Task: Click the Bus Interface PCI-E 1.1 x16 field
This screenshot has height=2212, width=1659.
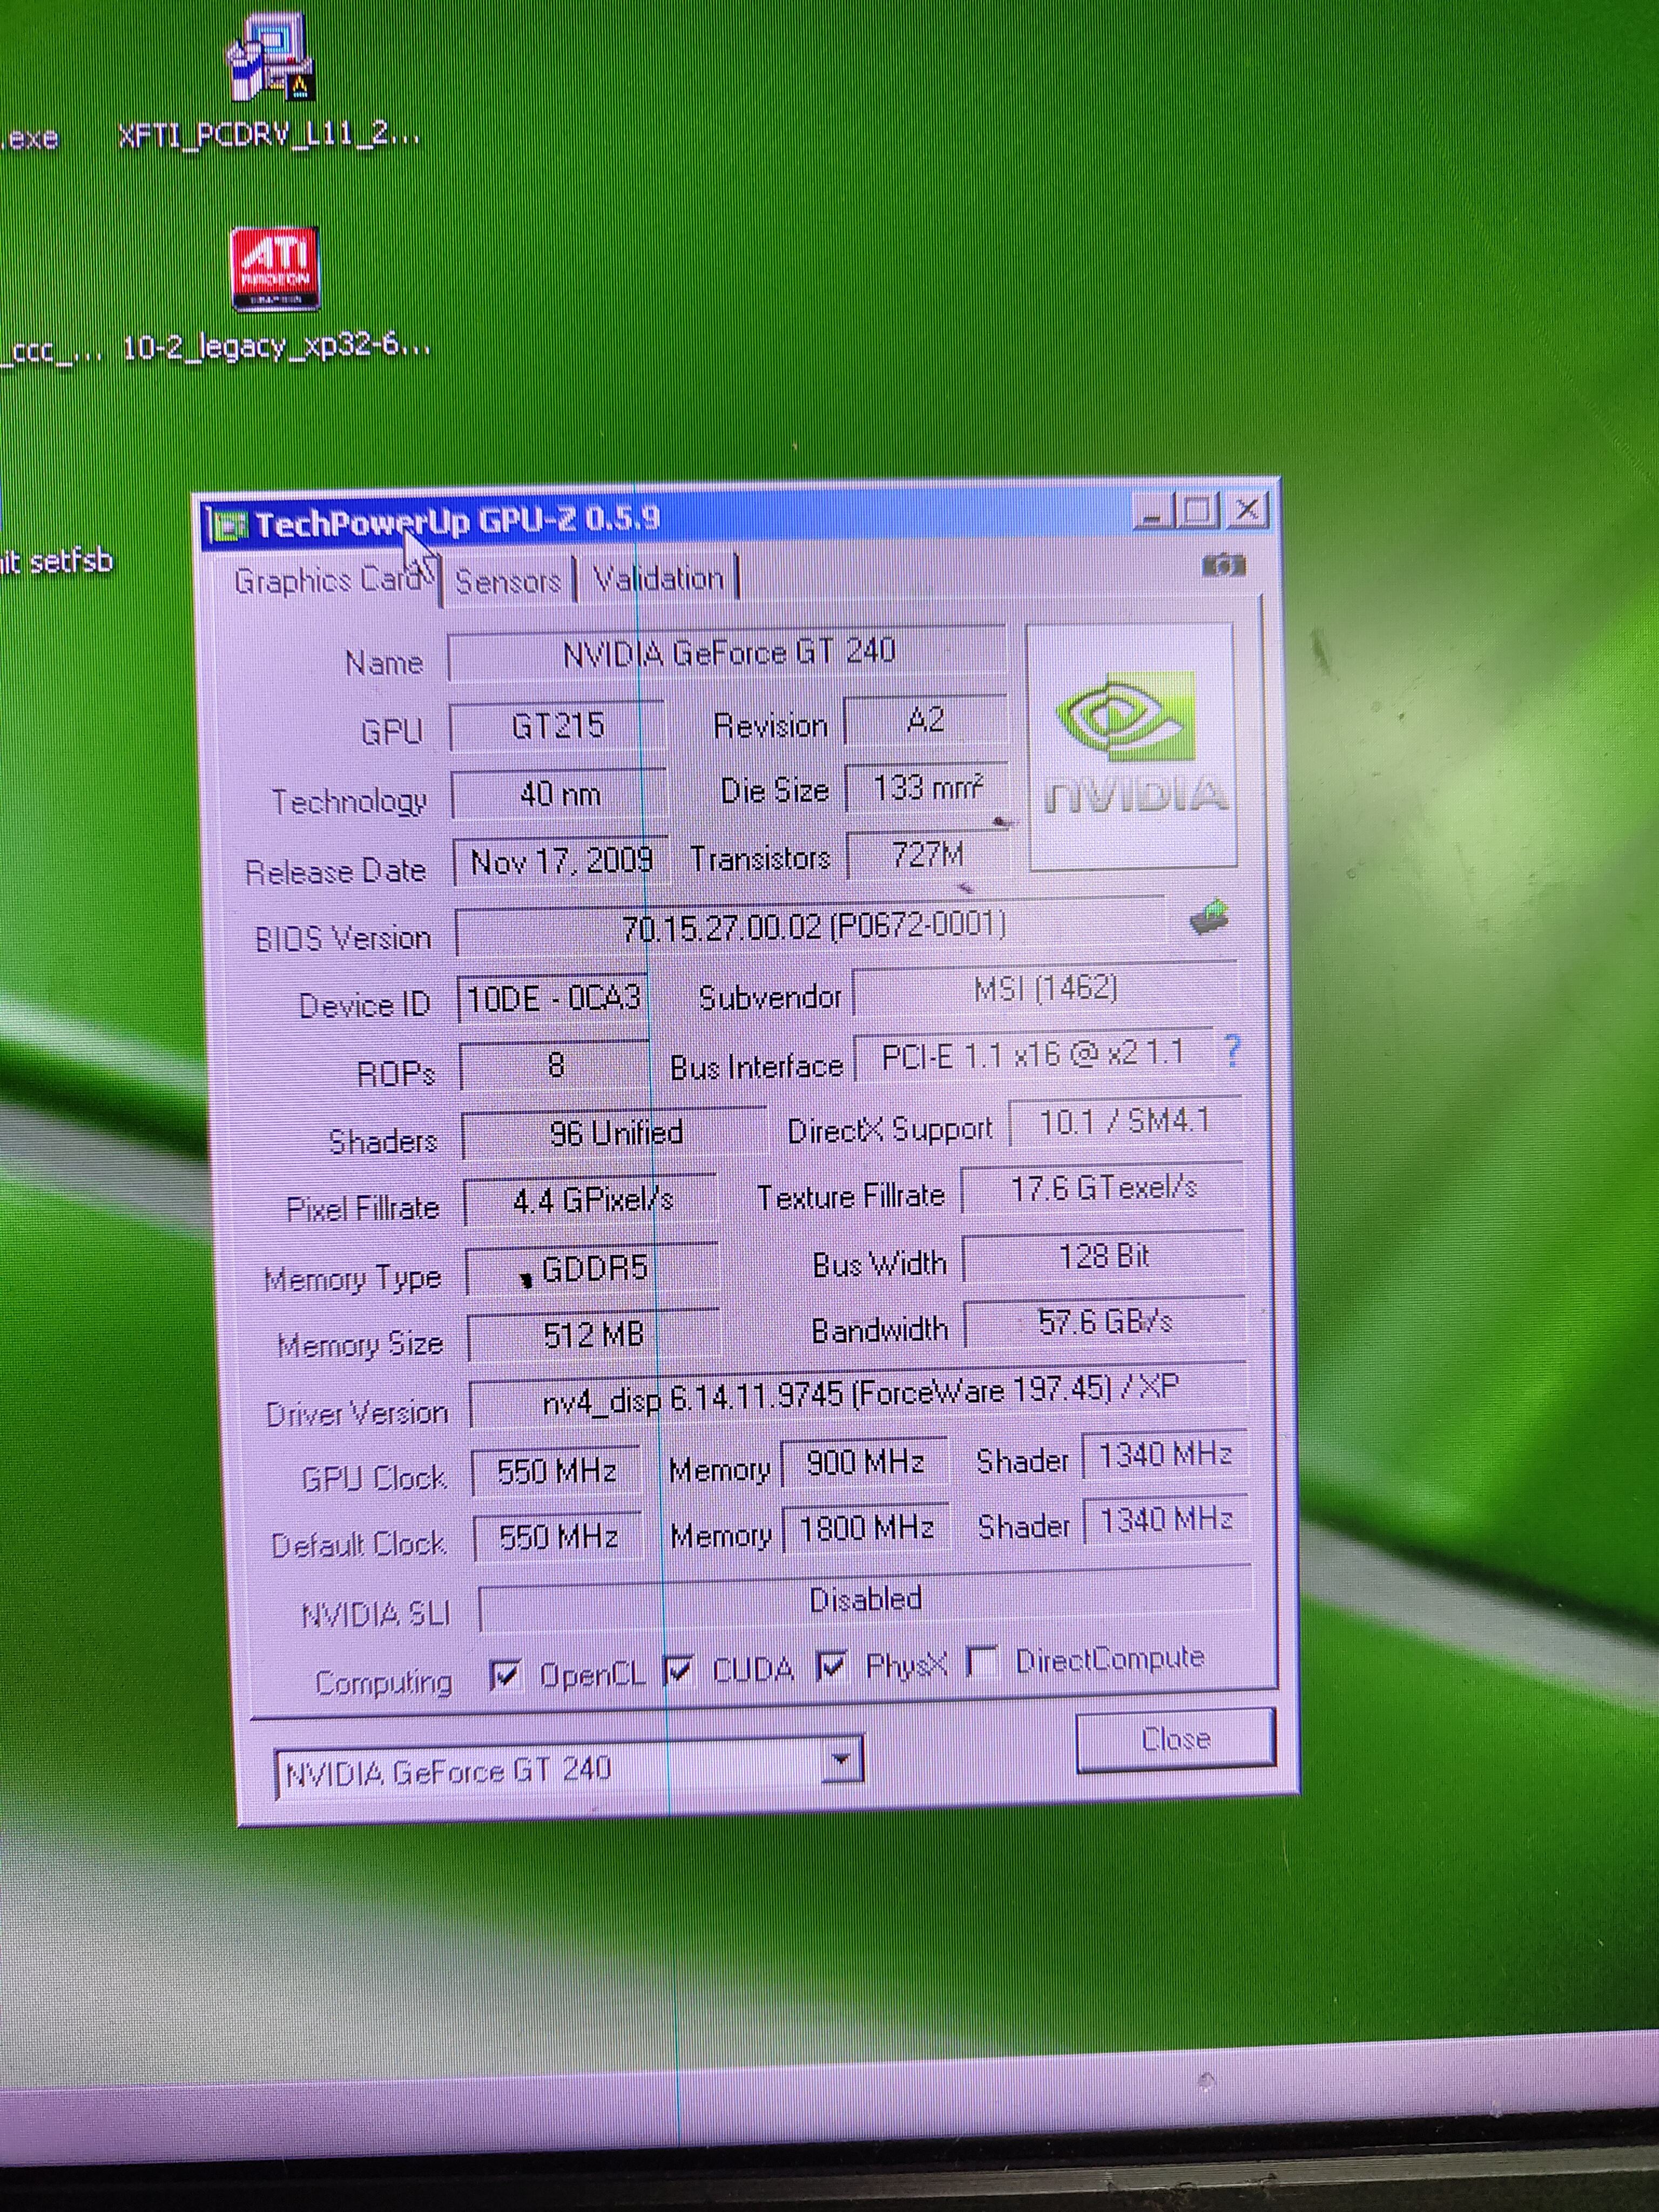Action: (1033, 1054)
